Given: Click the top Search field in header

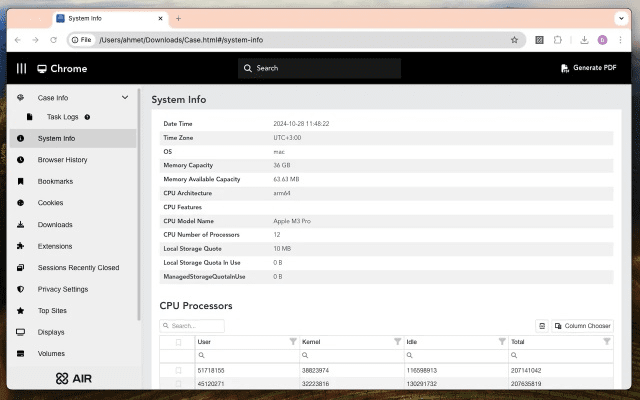Looking at the screenshot, I should coord(320,68).
